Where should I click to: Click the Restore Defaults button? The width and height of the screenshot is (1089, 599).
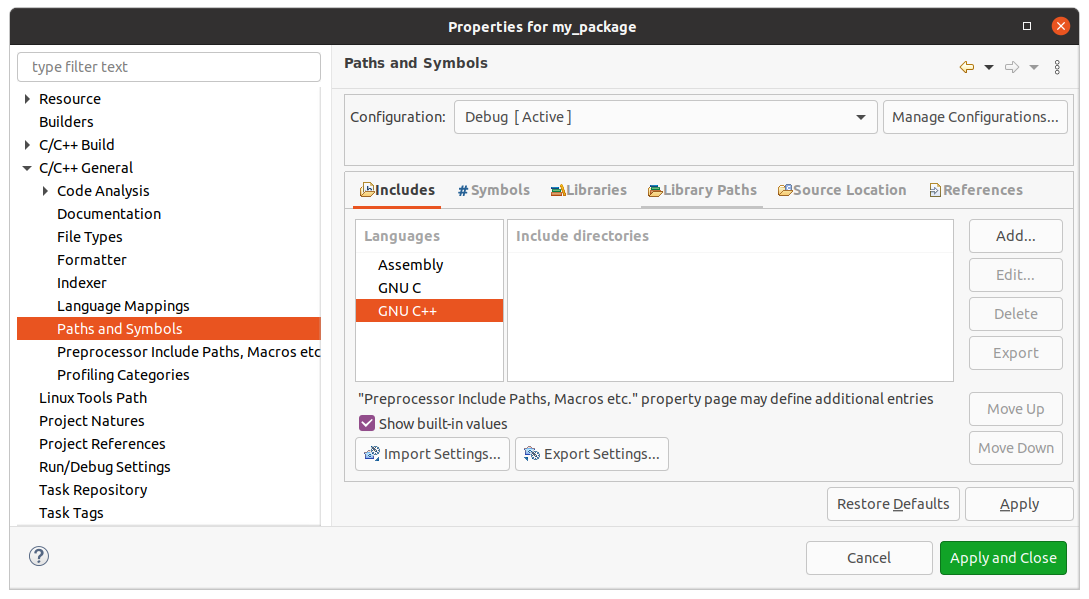[892, 503]
